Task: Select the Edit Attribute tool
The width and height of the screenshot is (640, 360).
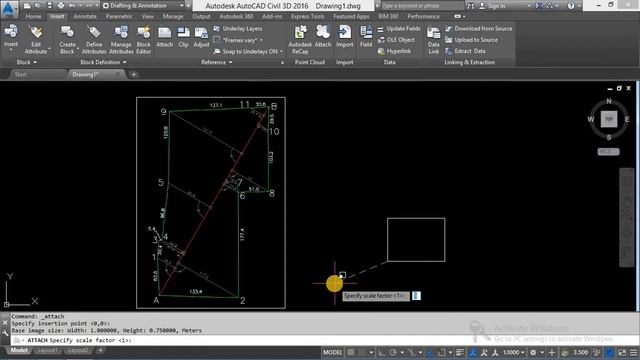Action: click(x=36, y=40)
